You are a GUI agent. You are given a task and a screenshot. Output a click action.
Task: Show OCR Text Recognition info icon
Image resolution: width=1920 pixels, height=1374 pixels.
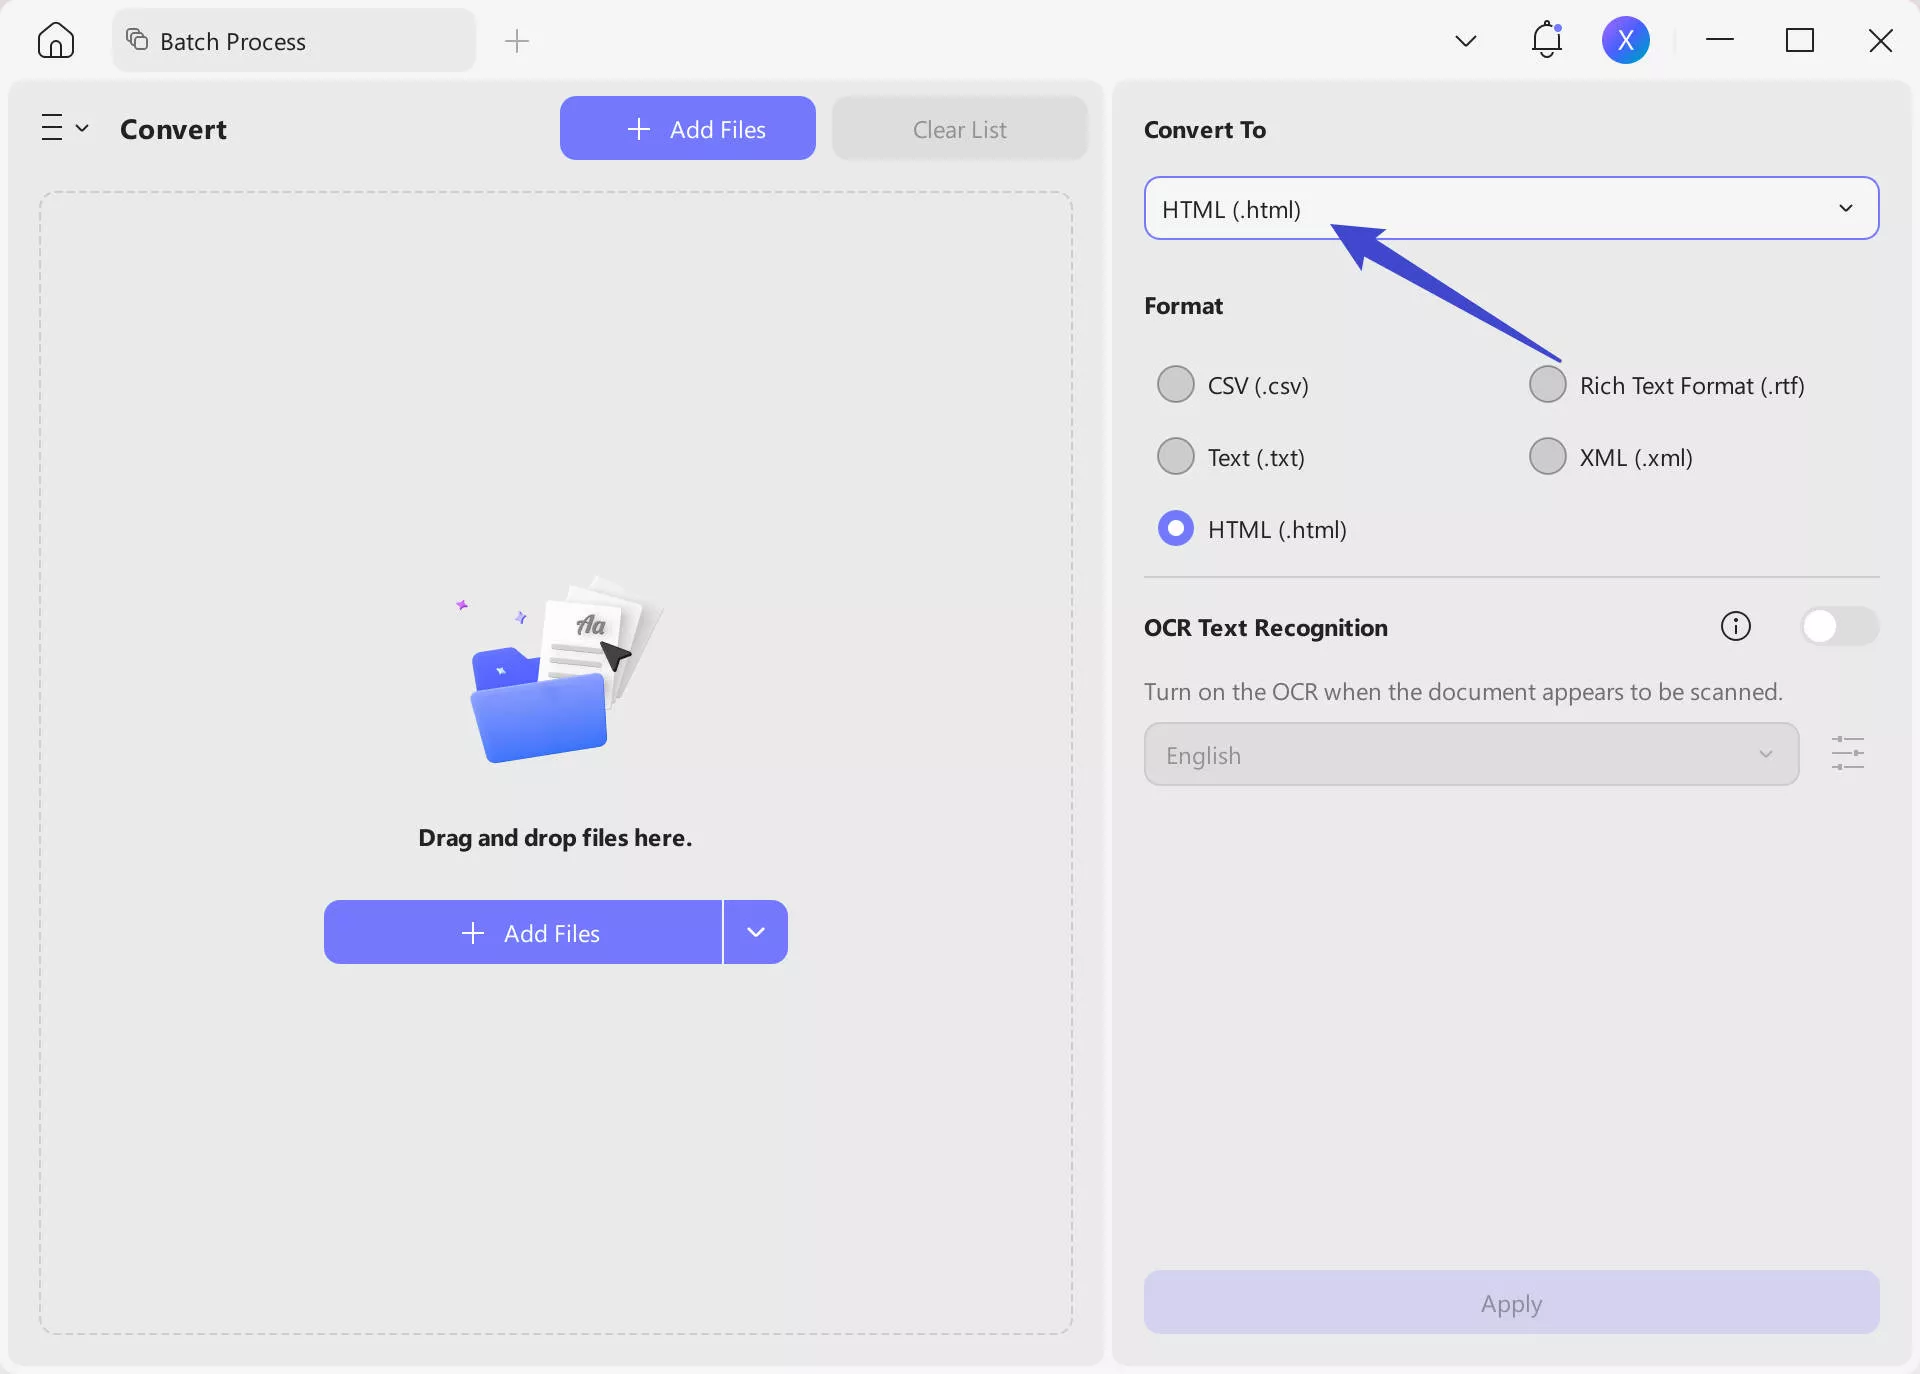coord(1735,627)
